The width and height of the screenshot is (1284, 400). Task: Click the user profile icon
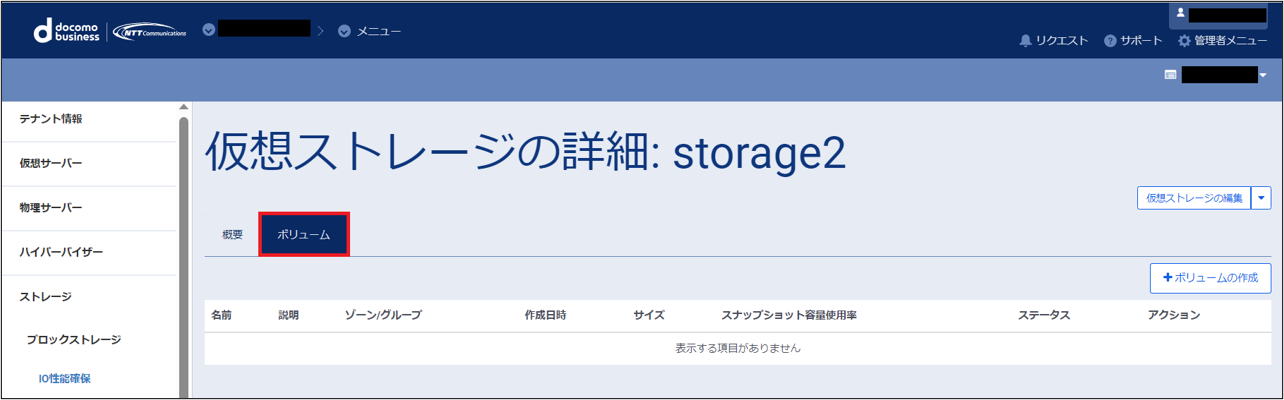pos(1180,13)
